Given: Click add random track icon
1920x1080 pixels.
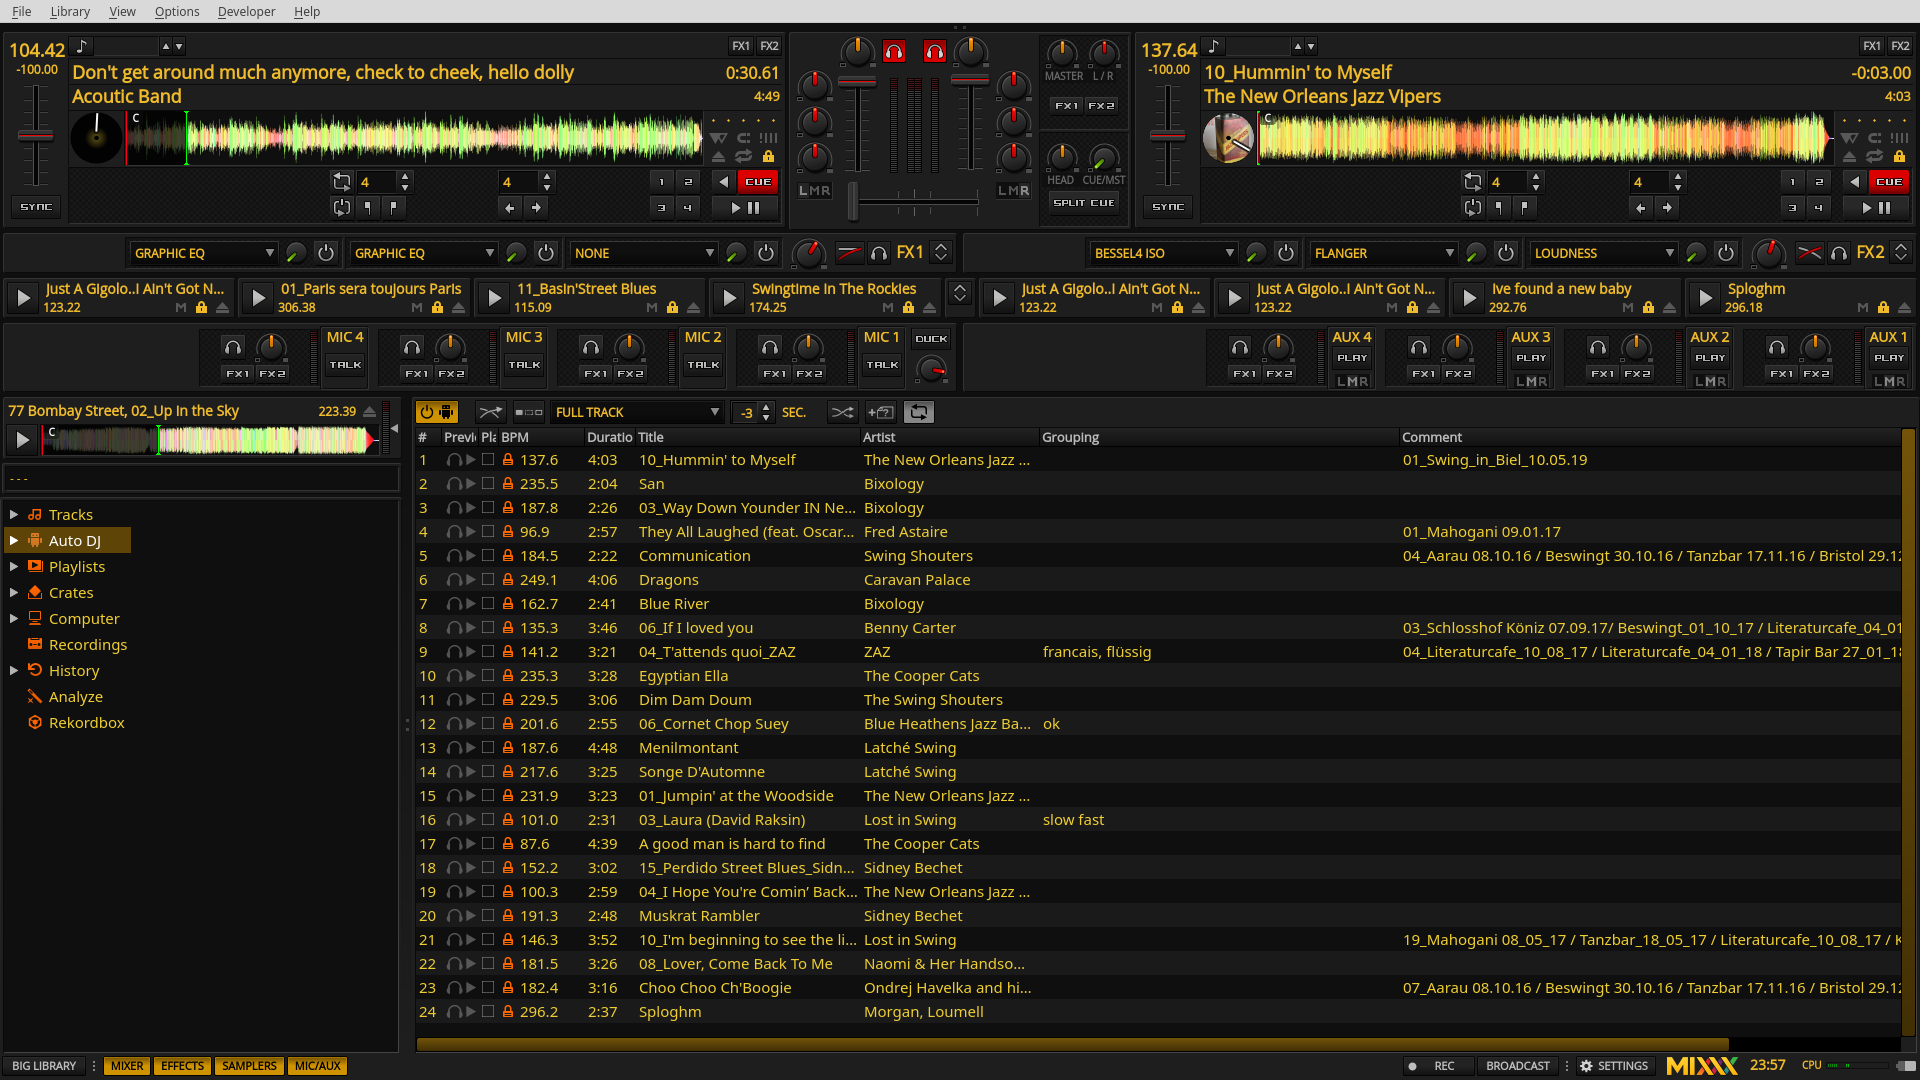Looking at the screenshot, I should click(x=881, y=412).
